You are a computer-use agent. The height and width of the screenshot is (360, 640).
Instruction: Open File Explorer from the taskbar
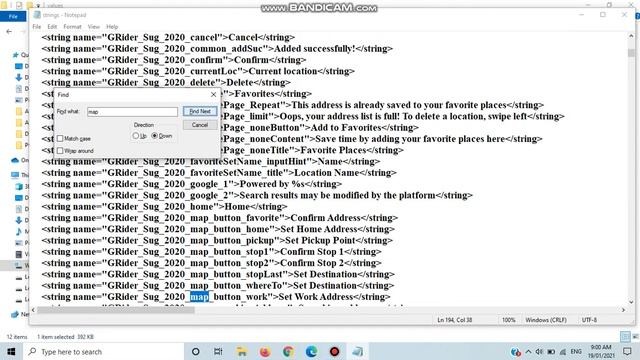click(x=242, y=351)
